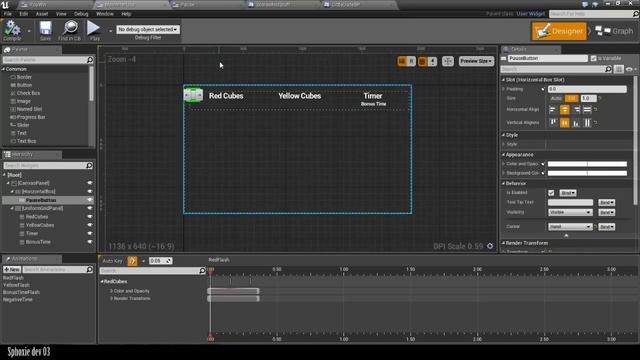Select Image widget in Palette
This screenshot has height=360, width=640.
click(x=24, y=101)
